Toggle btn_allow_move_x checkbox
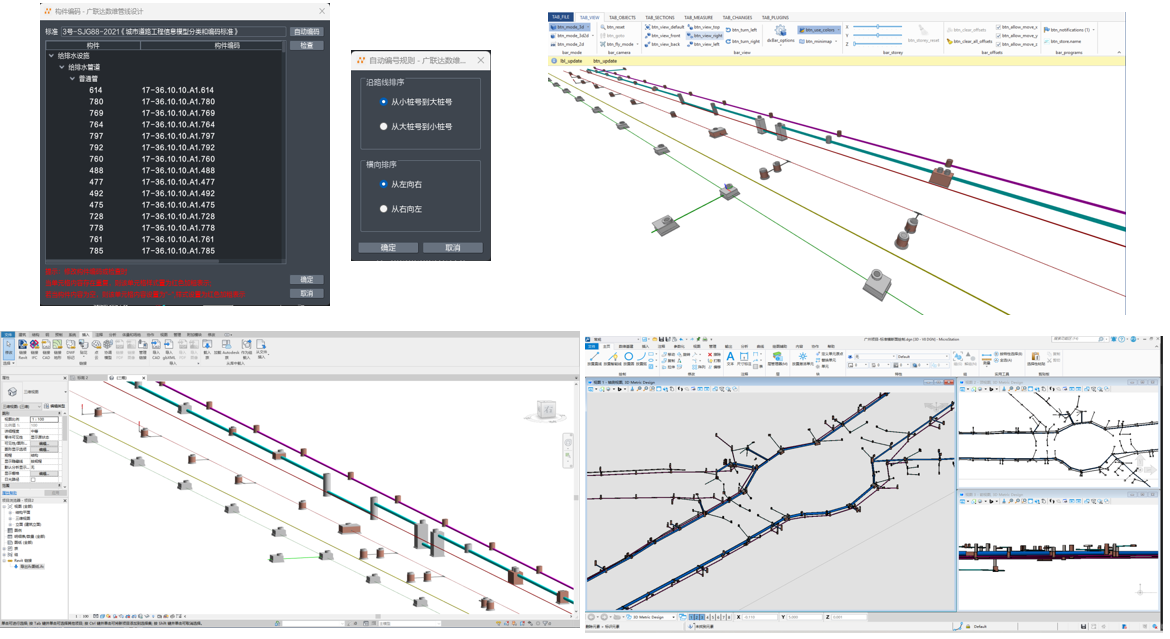This screenshot has width=1170, height=639. click(x=999, y=27)
